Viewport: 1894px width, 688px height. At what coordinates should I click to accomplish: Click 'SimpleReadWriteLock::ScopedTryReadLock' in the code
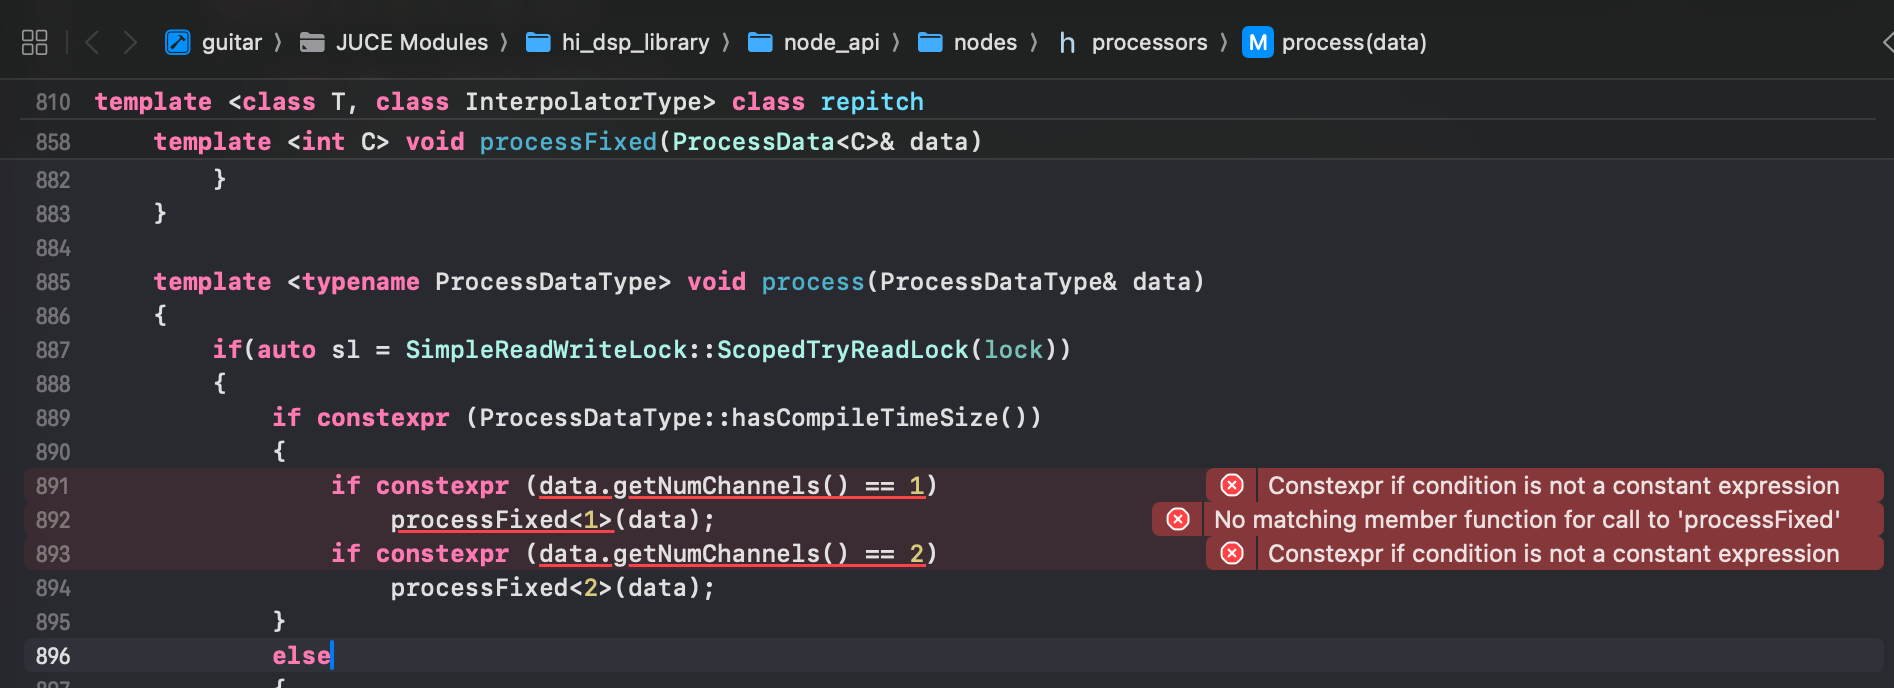coord(687,350)
